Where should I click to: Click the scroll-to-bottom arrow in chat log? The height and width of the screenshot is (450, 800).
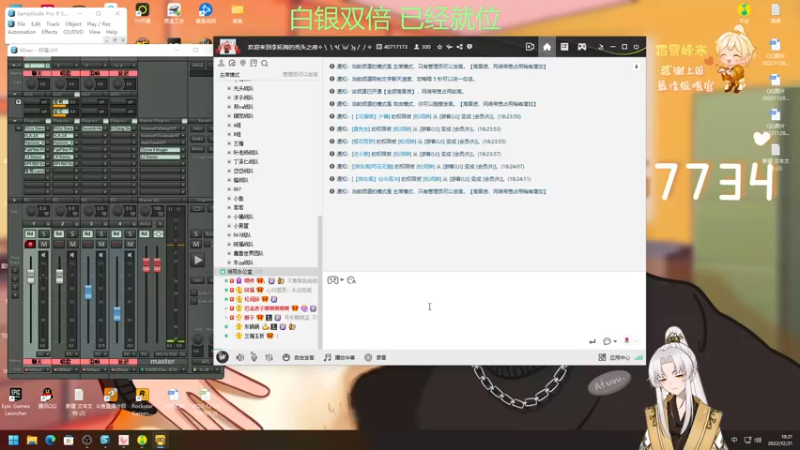636,67
